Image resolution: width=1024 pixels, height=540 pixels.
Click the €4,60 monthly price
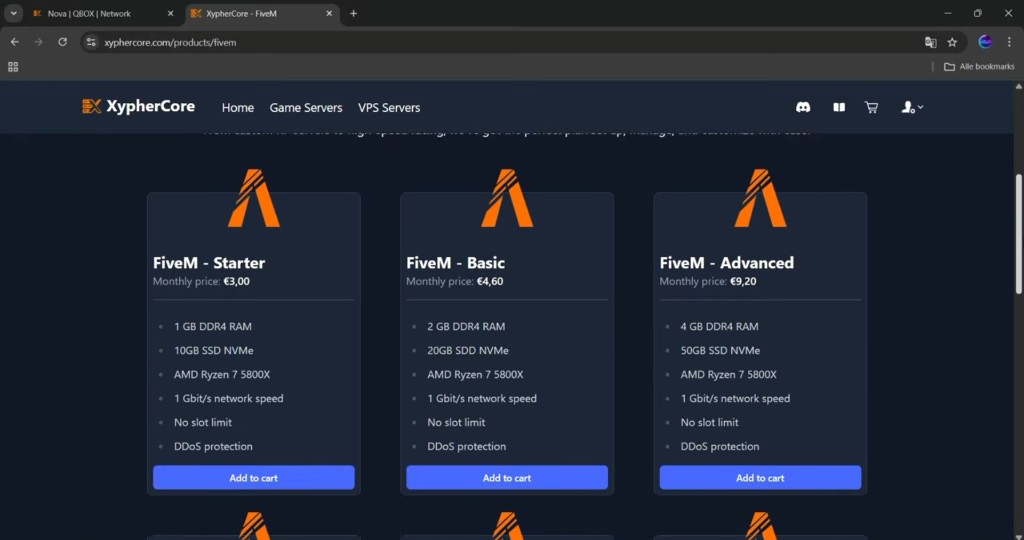click(x=490, y=281)
